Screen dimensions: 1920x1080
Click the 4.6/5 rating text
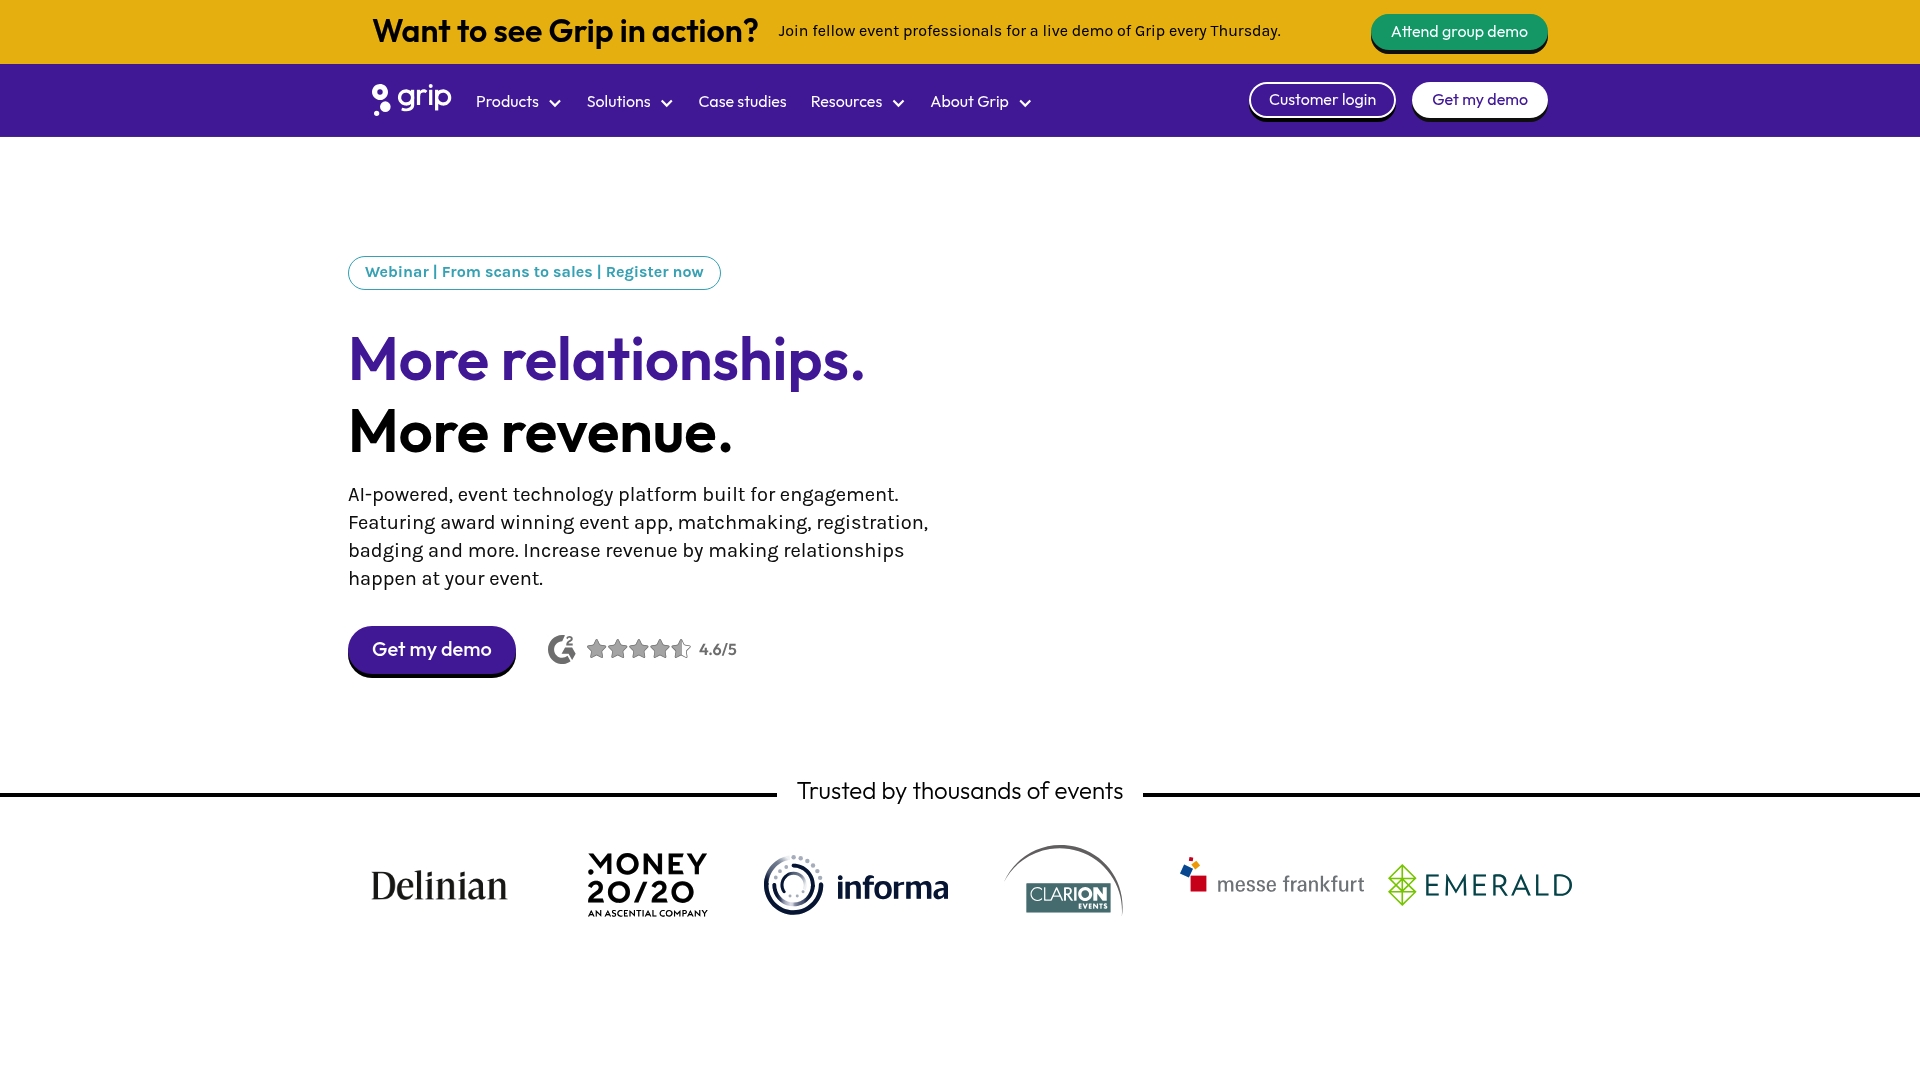point(717,650)
